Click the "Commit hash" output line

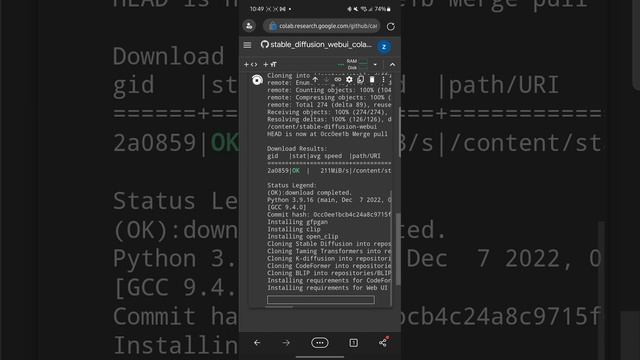coord(329,214)
